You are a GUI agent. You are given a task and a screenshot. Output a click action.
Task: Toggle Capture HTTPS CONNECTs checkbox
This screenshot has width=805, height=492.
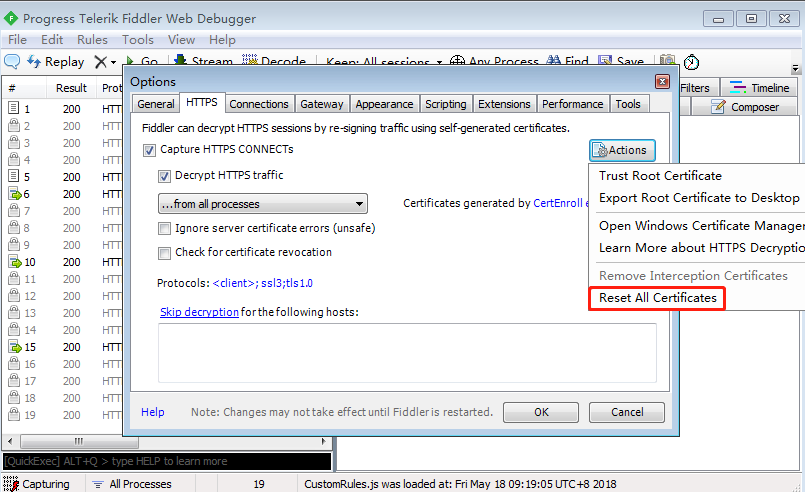coord(149,150)
